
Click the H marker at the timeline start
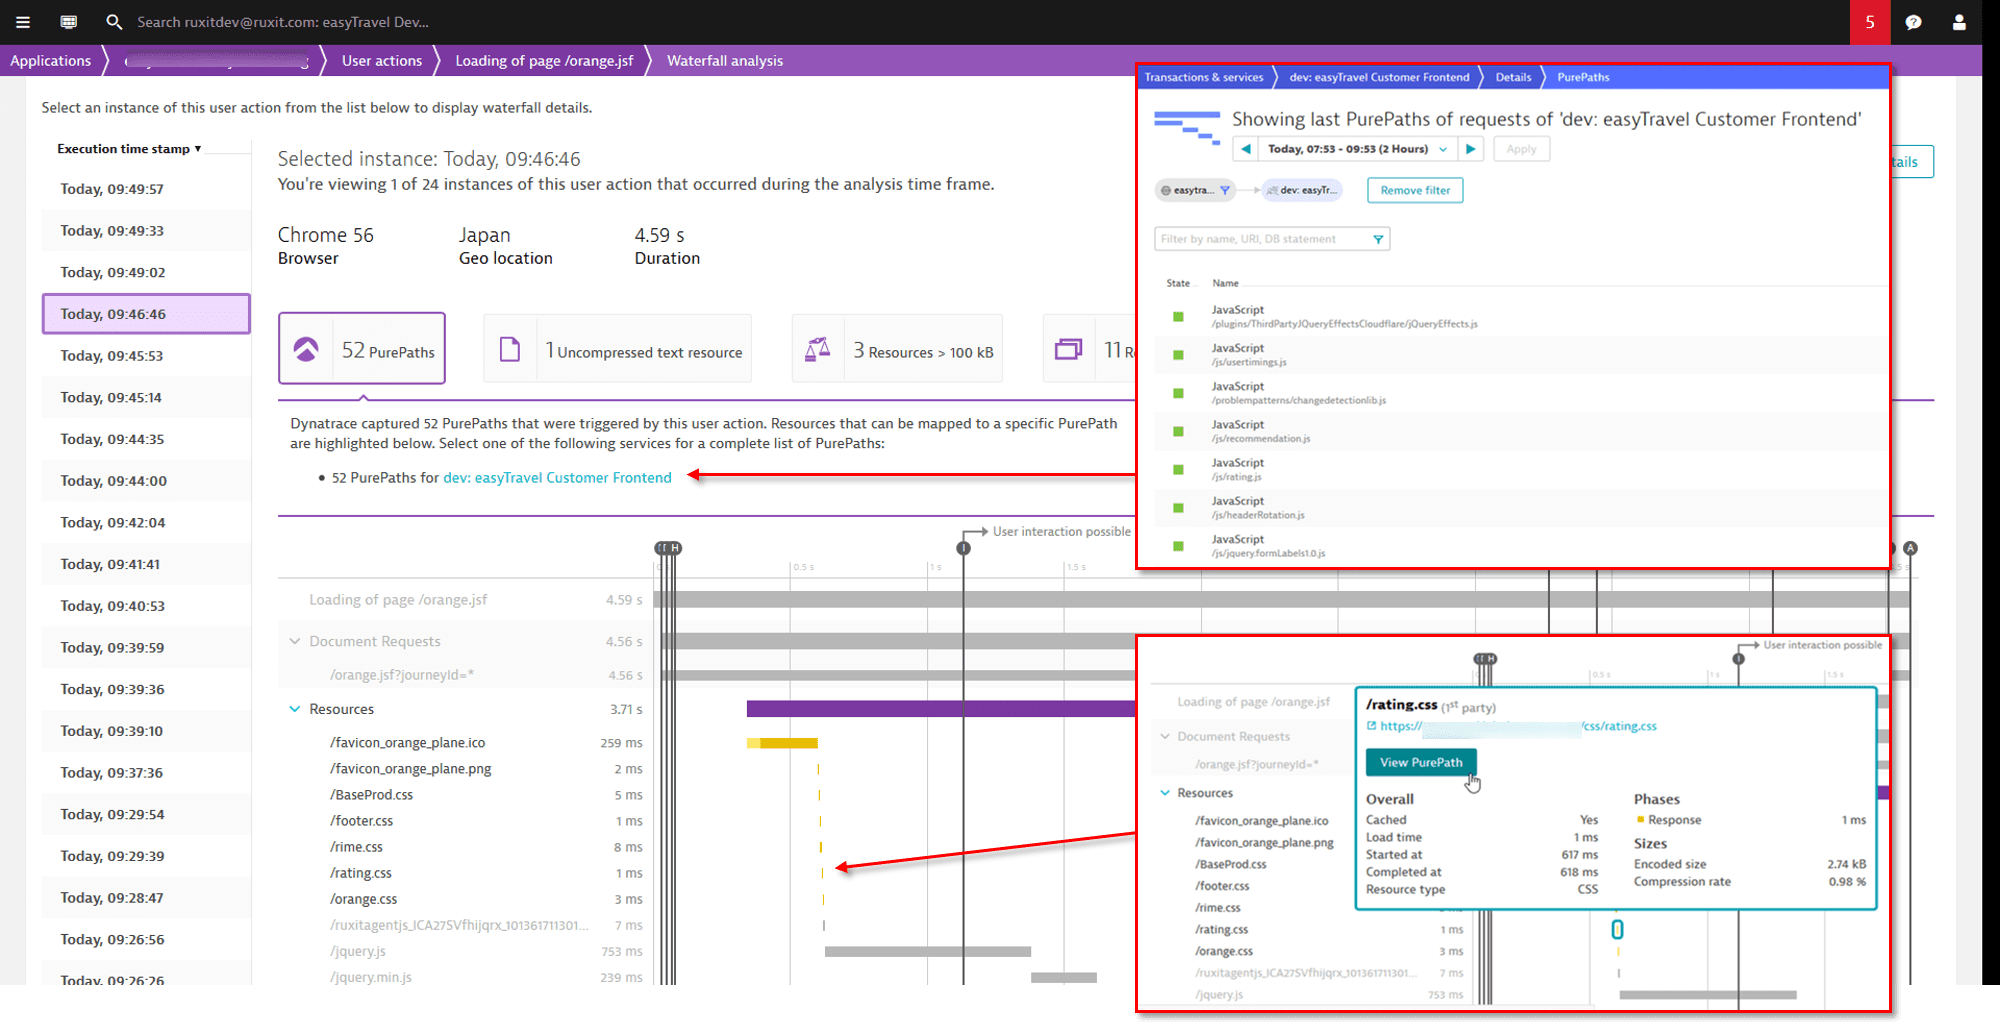(x=675, y=548)
